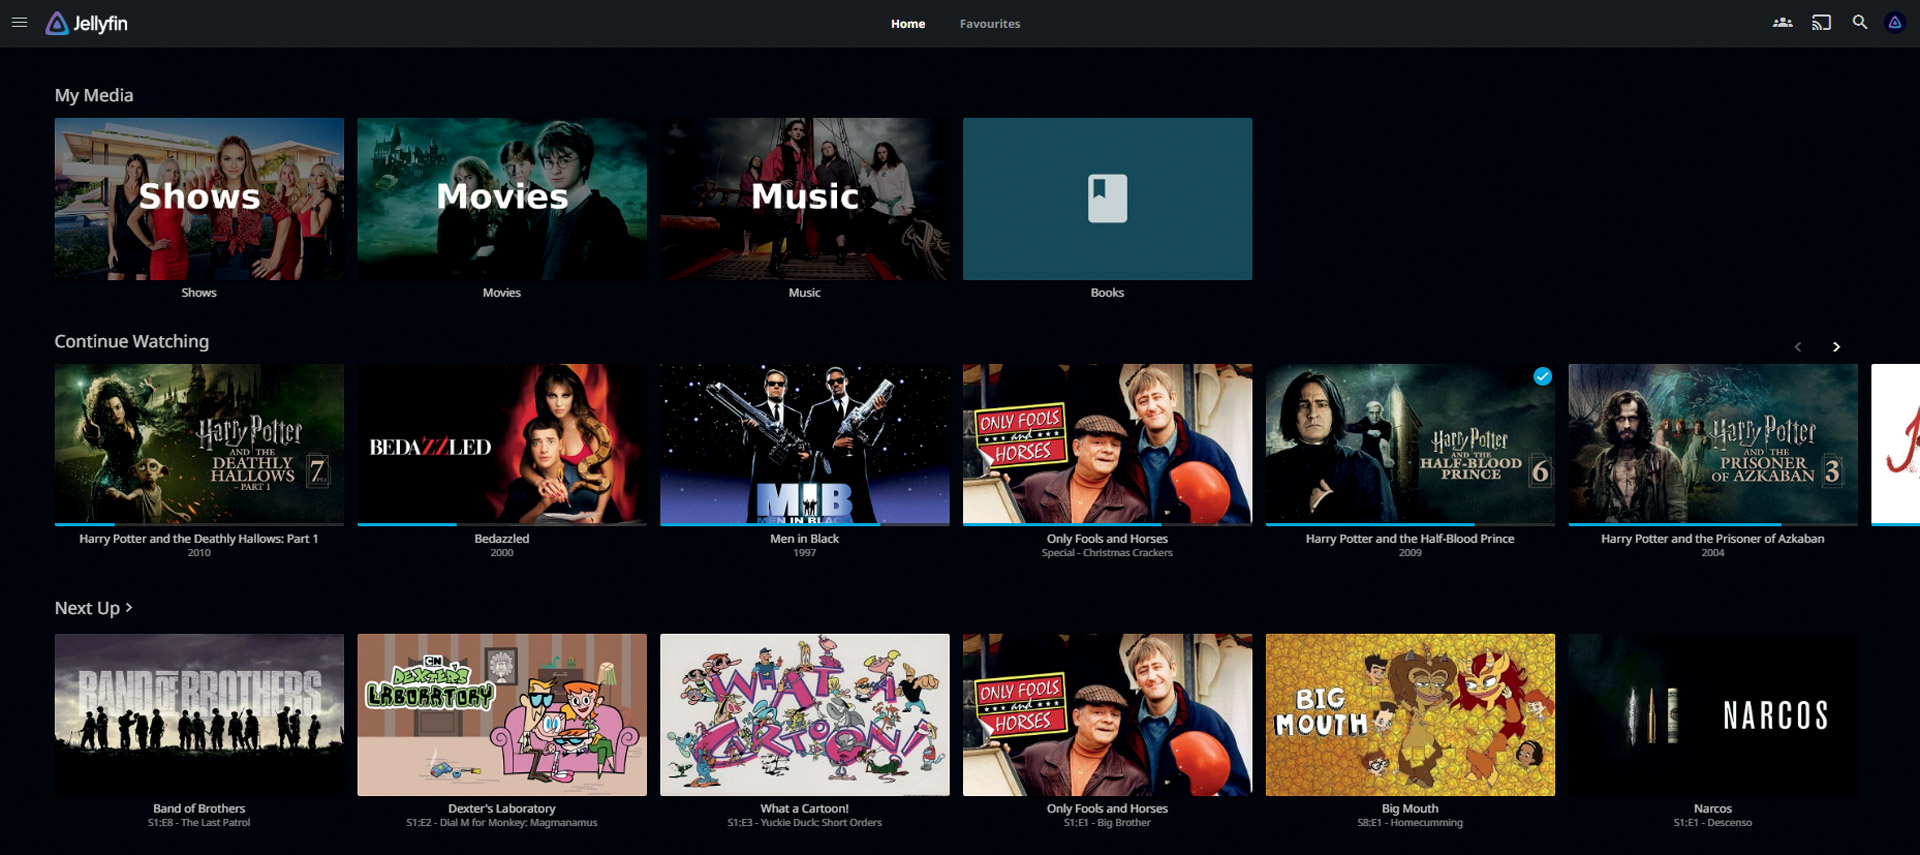
Task: Open the Narcos series title
Action: coord(1713,809)
